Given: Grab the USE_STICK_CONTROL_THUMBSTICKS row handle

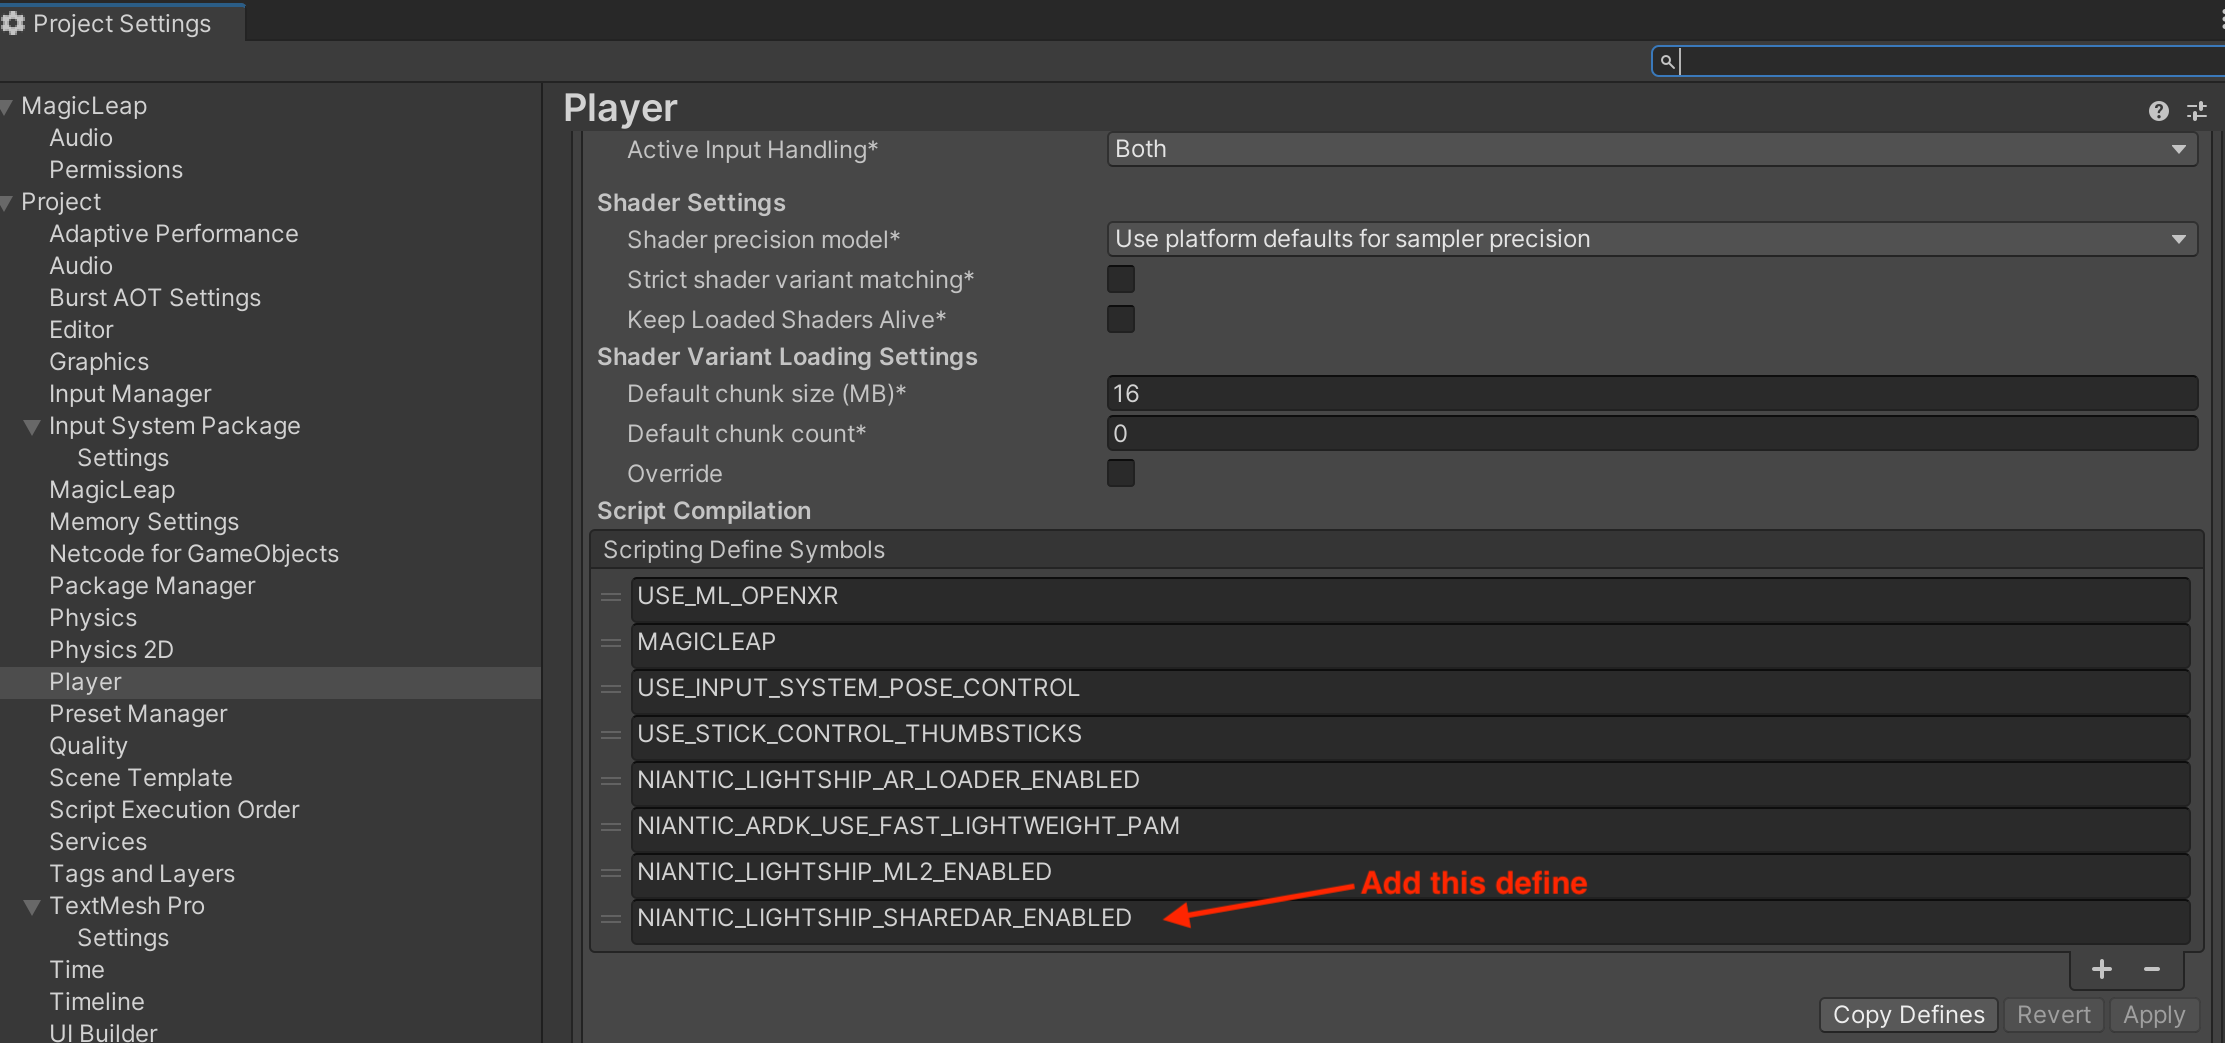Looking at the screenshot, I should point(611,735).
